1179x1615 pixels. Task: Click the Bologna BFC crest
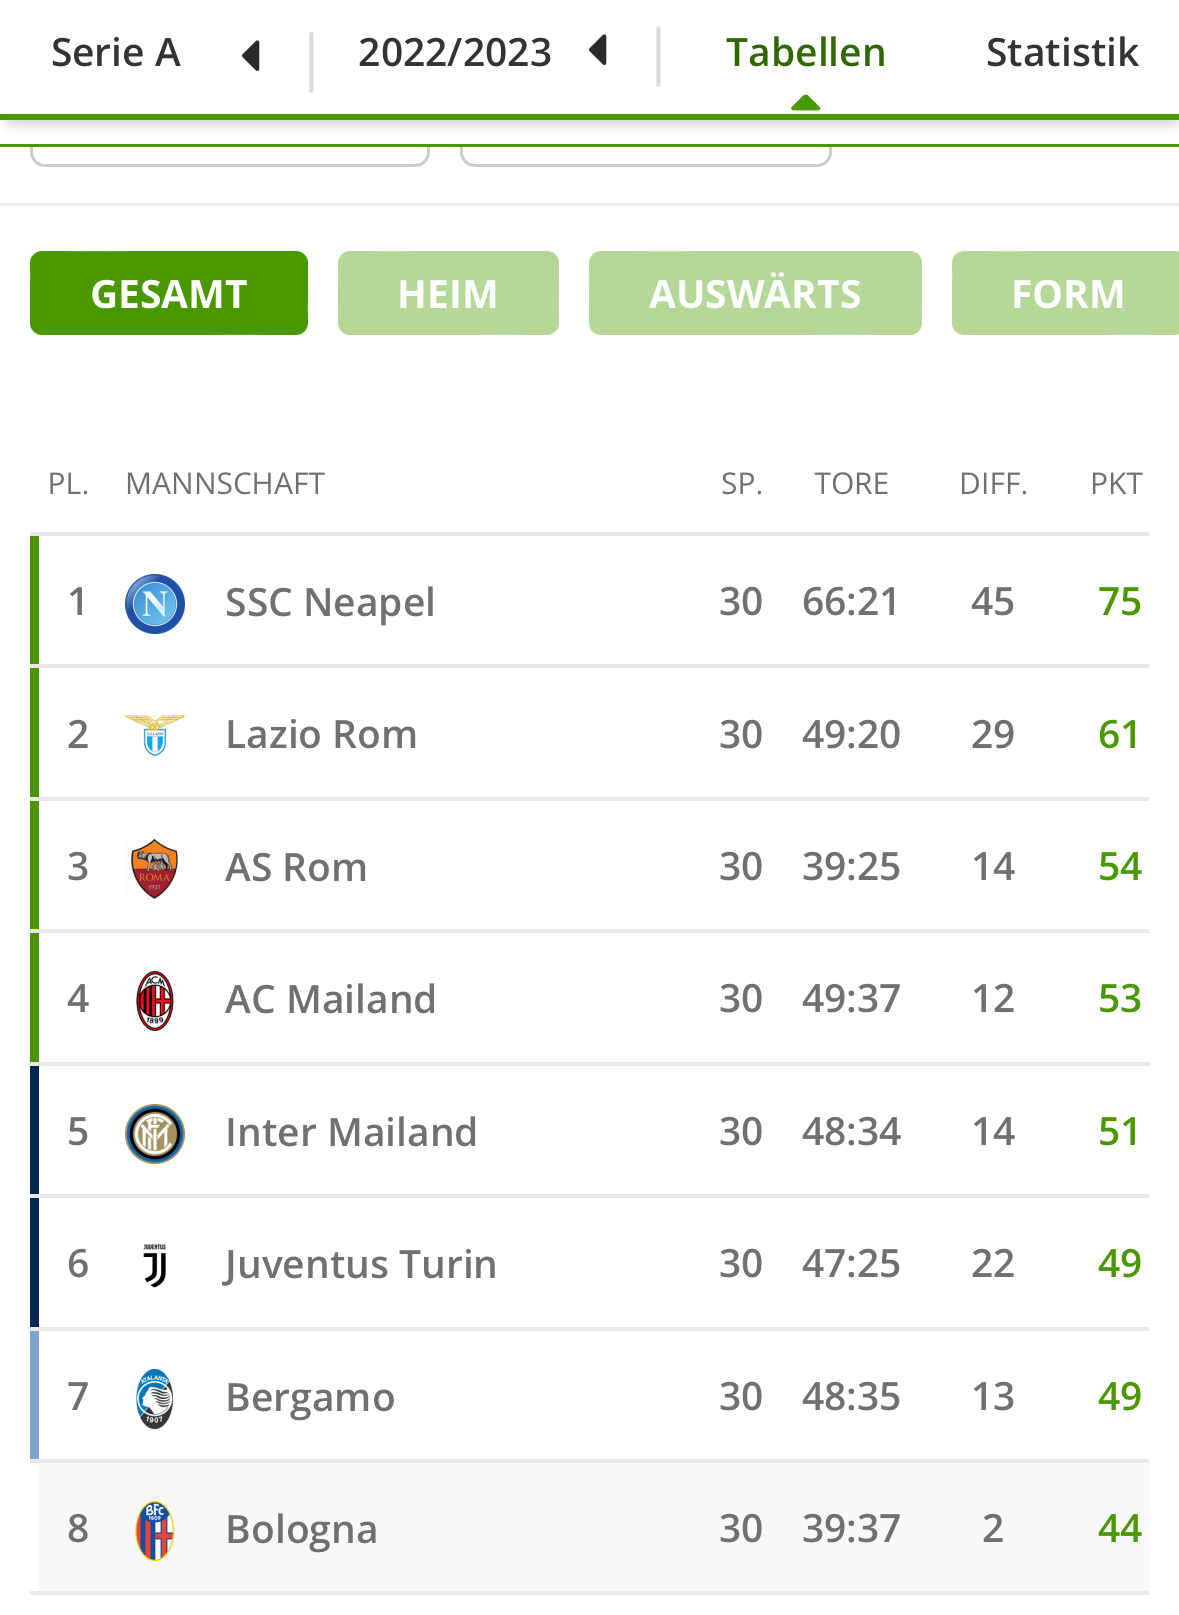click(x=155, y=1530)
